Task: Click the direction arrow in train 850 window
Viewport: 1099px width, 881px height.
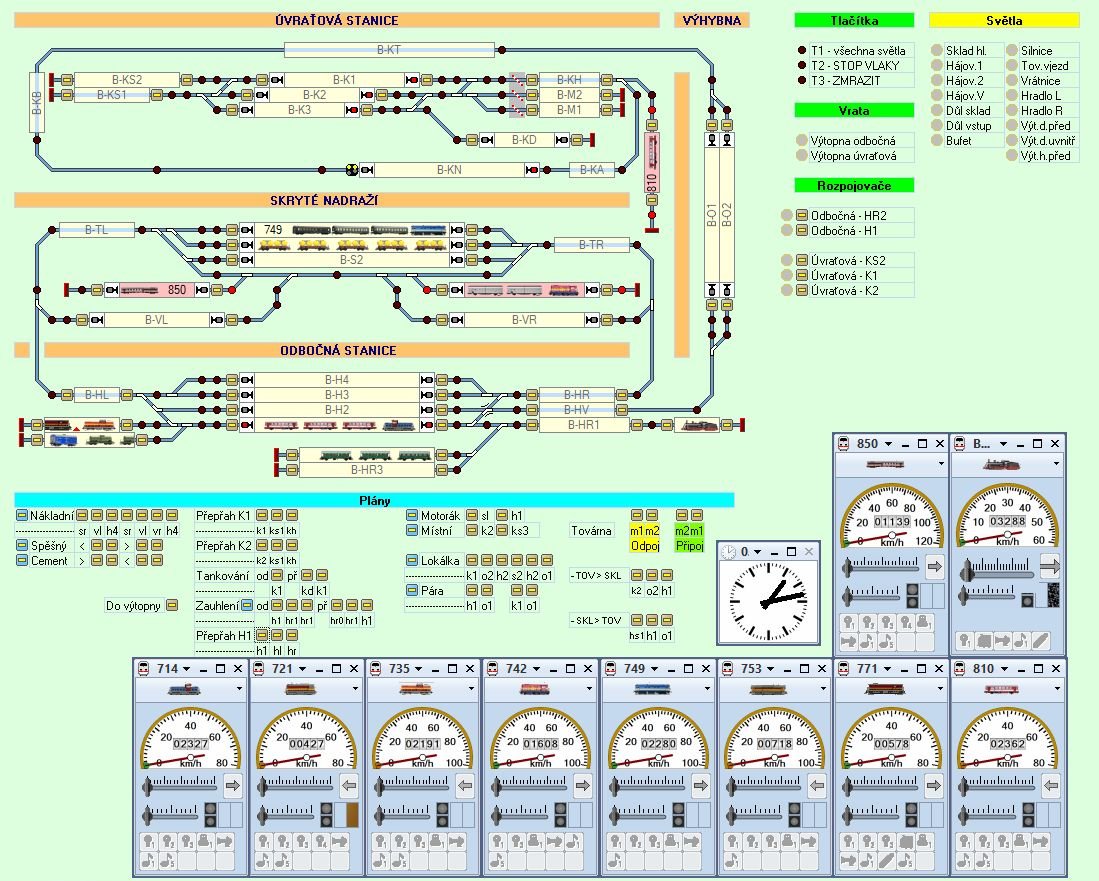Action: tap(935, 567)
